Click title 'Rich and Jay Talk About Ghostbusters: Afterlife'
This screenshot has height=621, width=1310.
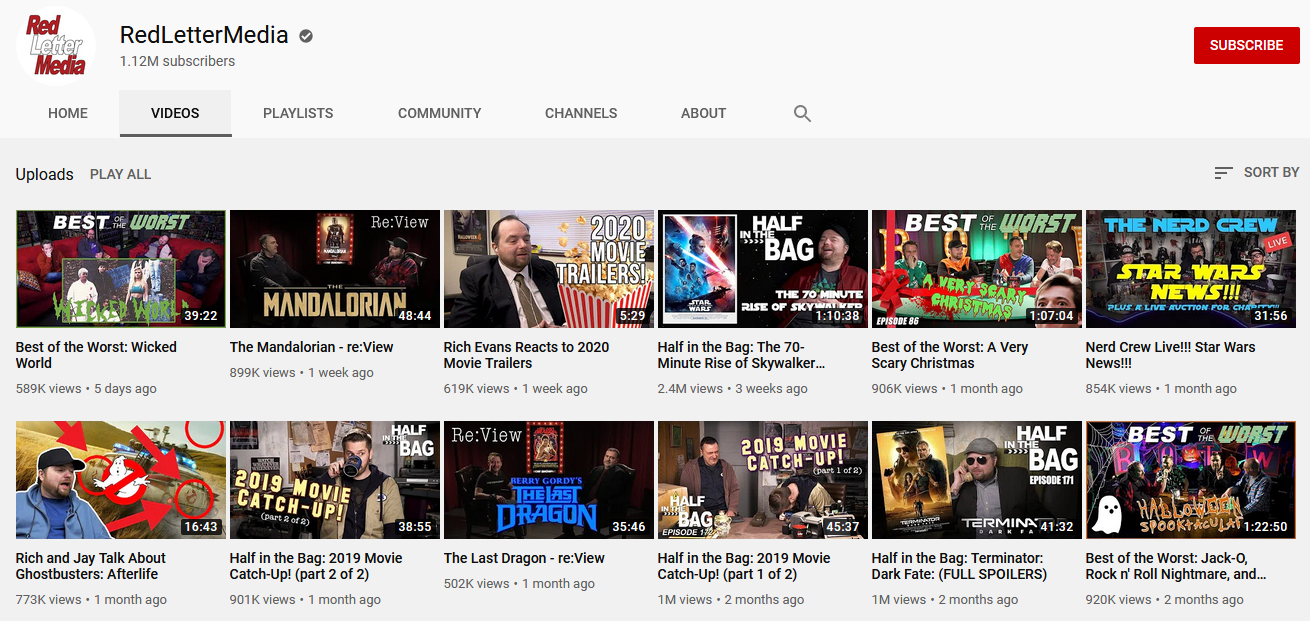point(91,566)
